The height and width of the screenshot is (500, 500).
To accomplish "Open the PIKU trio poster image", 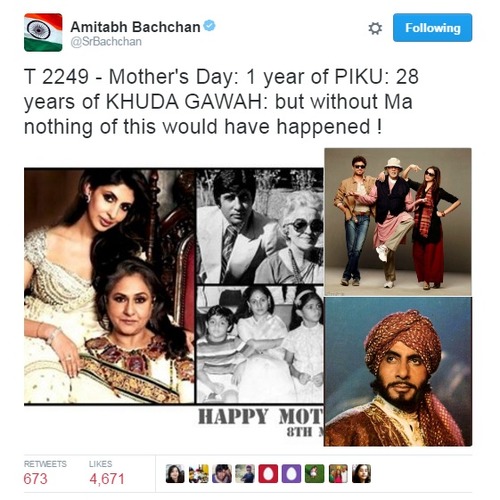I will coord(398,222).
